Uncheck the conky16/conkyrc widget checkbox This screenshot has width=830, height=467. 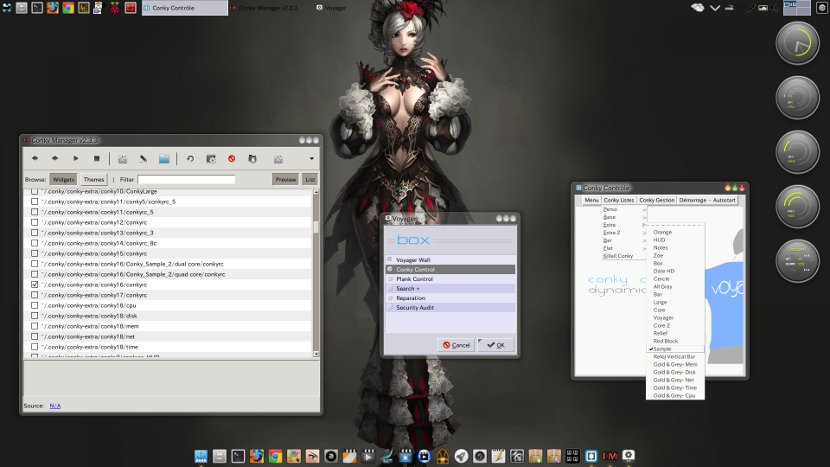[x=34, y=284]
